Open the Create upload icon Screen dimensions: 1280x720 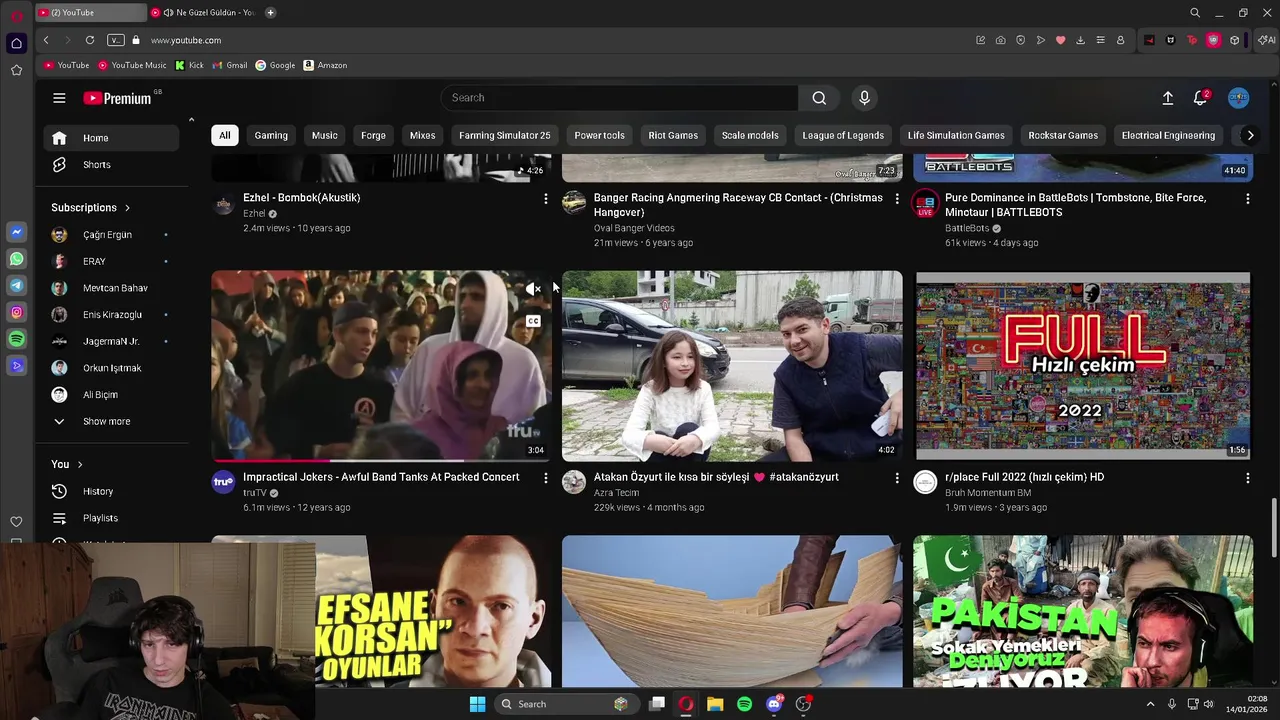(x=1167, y=98)
